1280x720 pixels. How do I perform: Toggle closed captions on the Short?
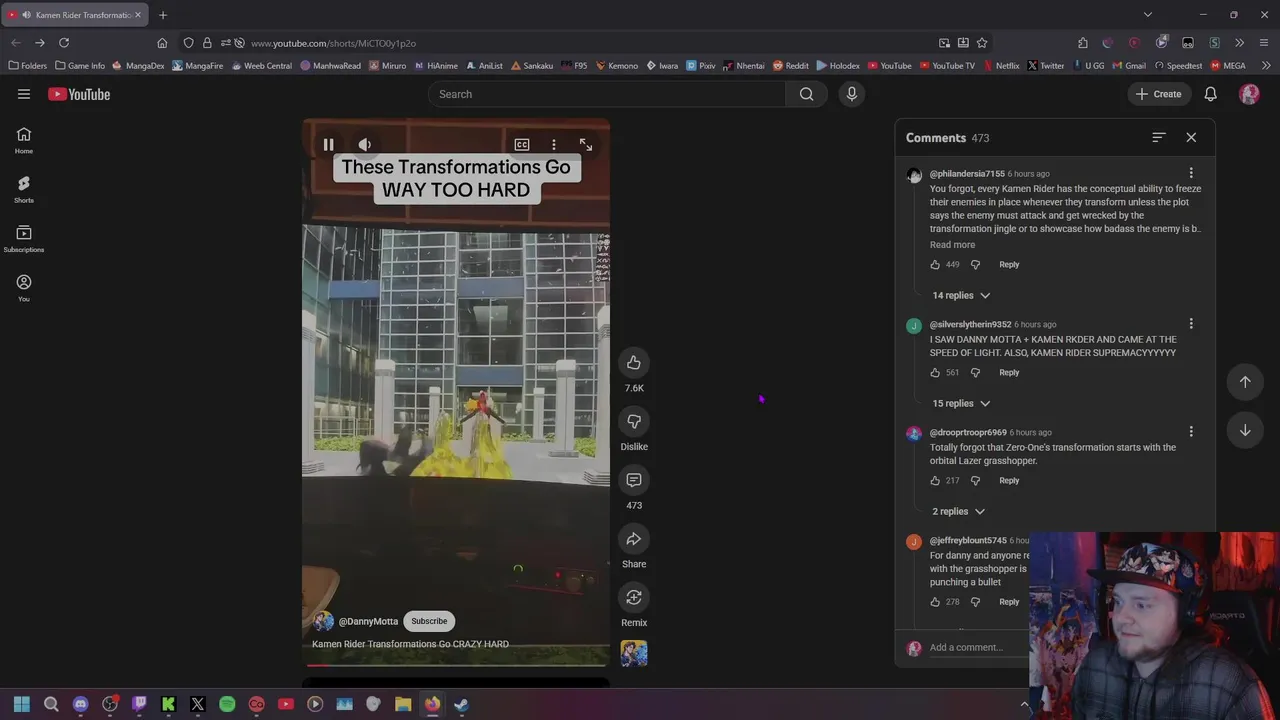522,145
